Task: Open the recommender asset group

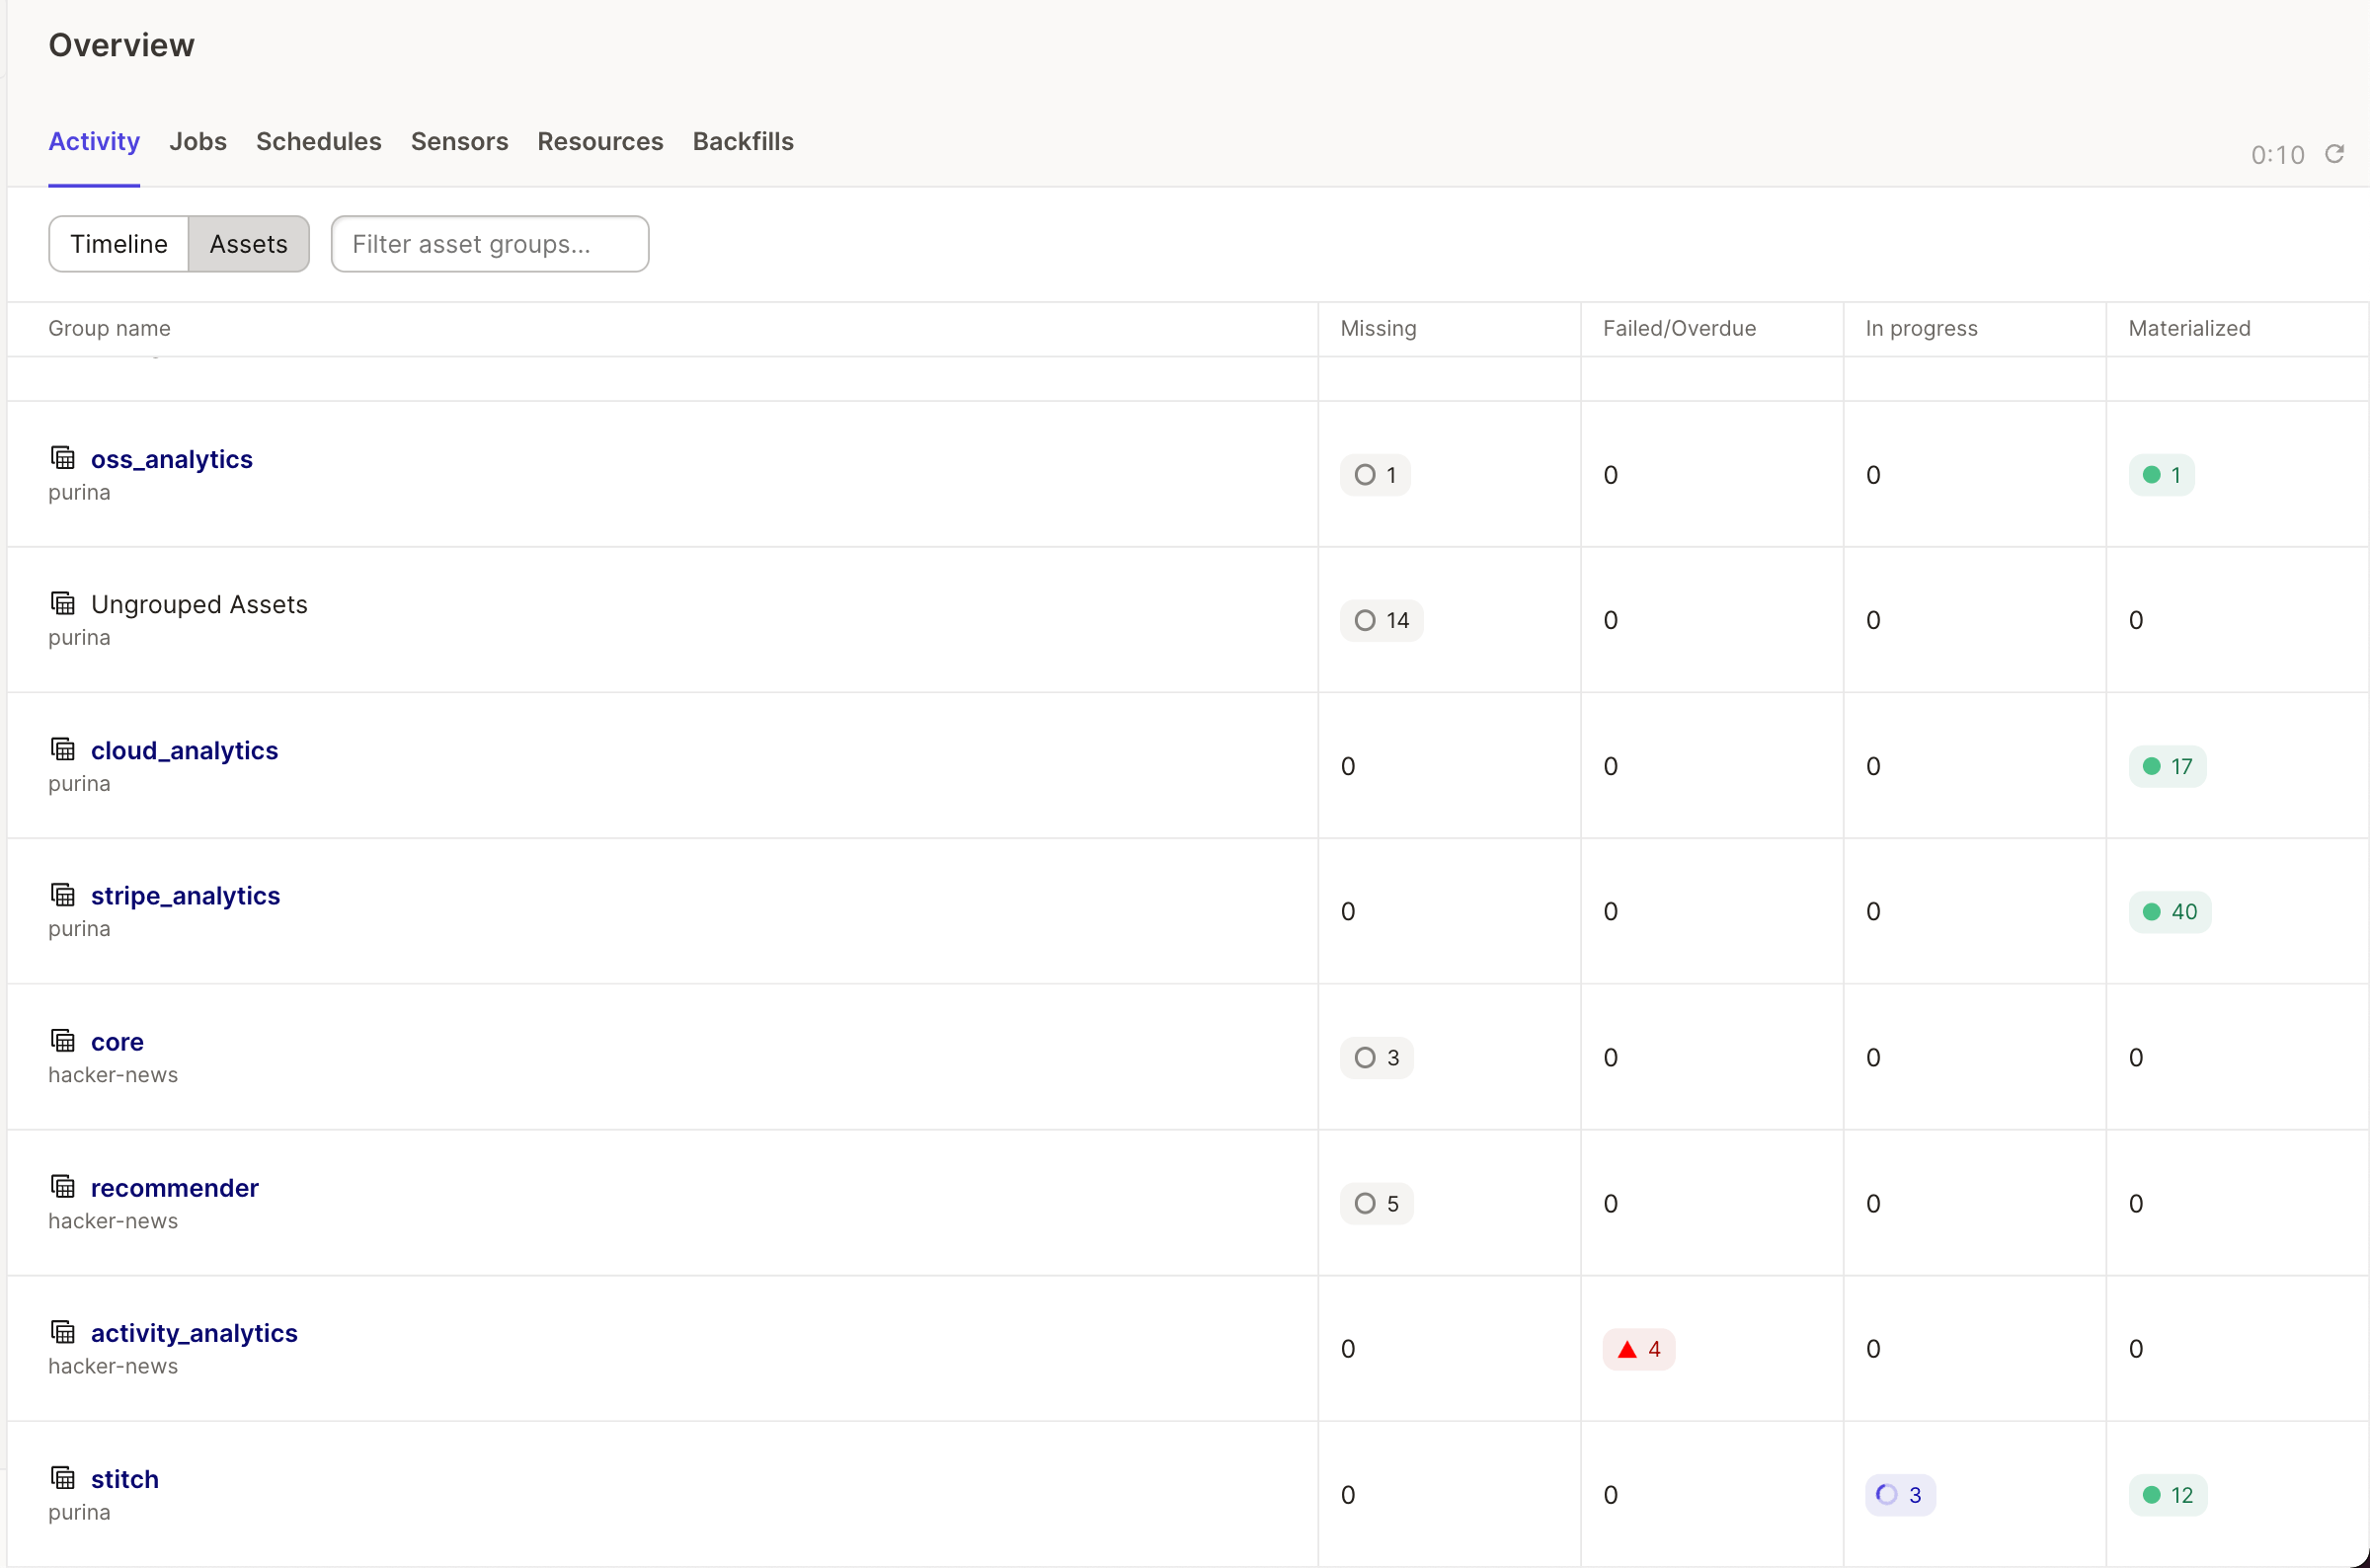Action: (x=175, y=1187)
